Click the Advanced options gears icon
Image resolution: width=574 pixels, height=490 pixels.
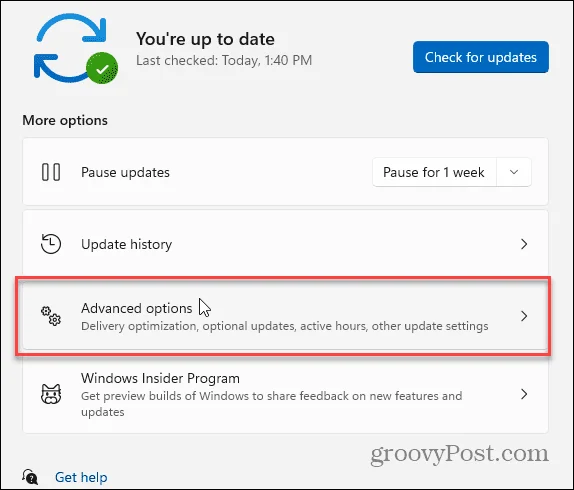click(x=51, y=316)
